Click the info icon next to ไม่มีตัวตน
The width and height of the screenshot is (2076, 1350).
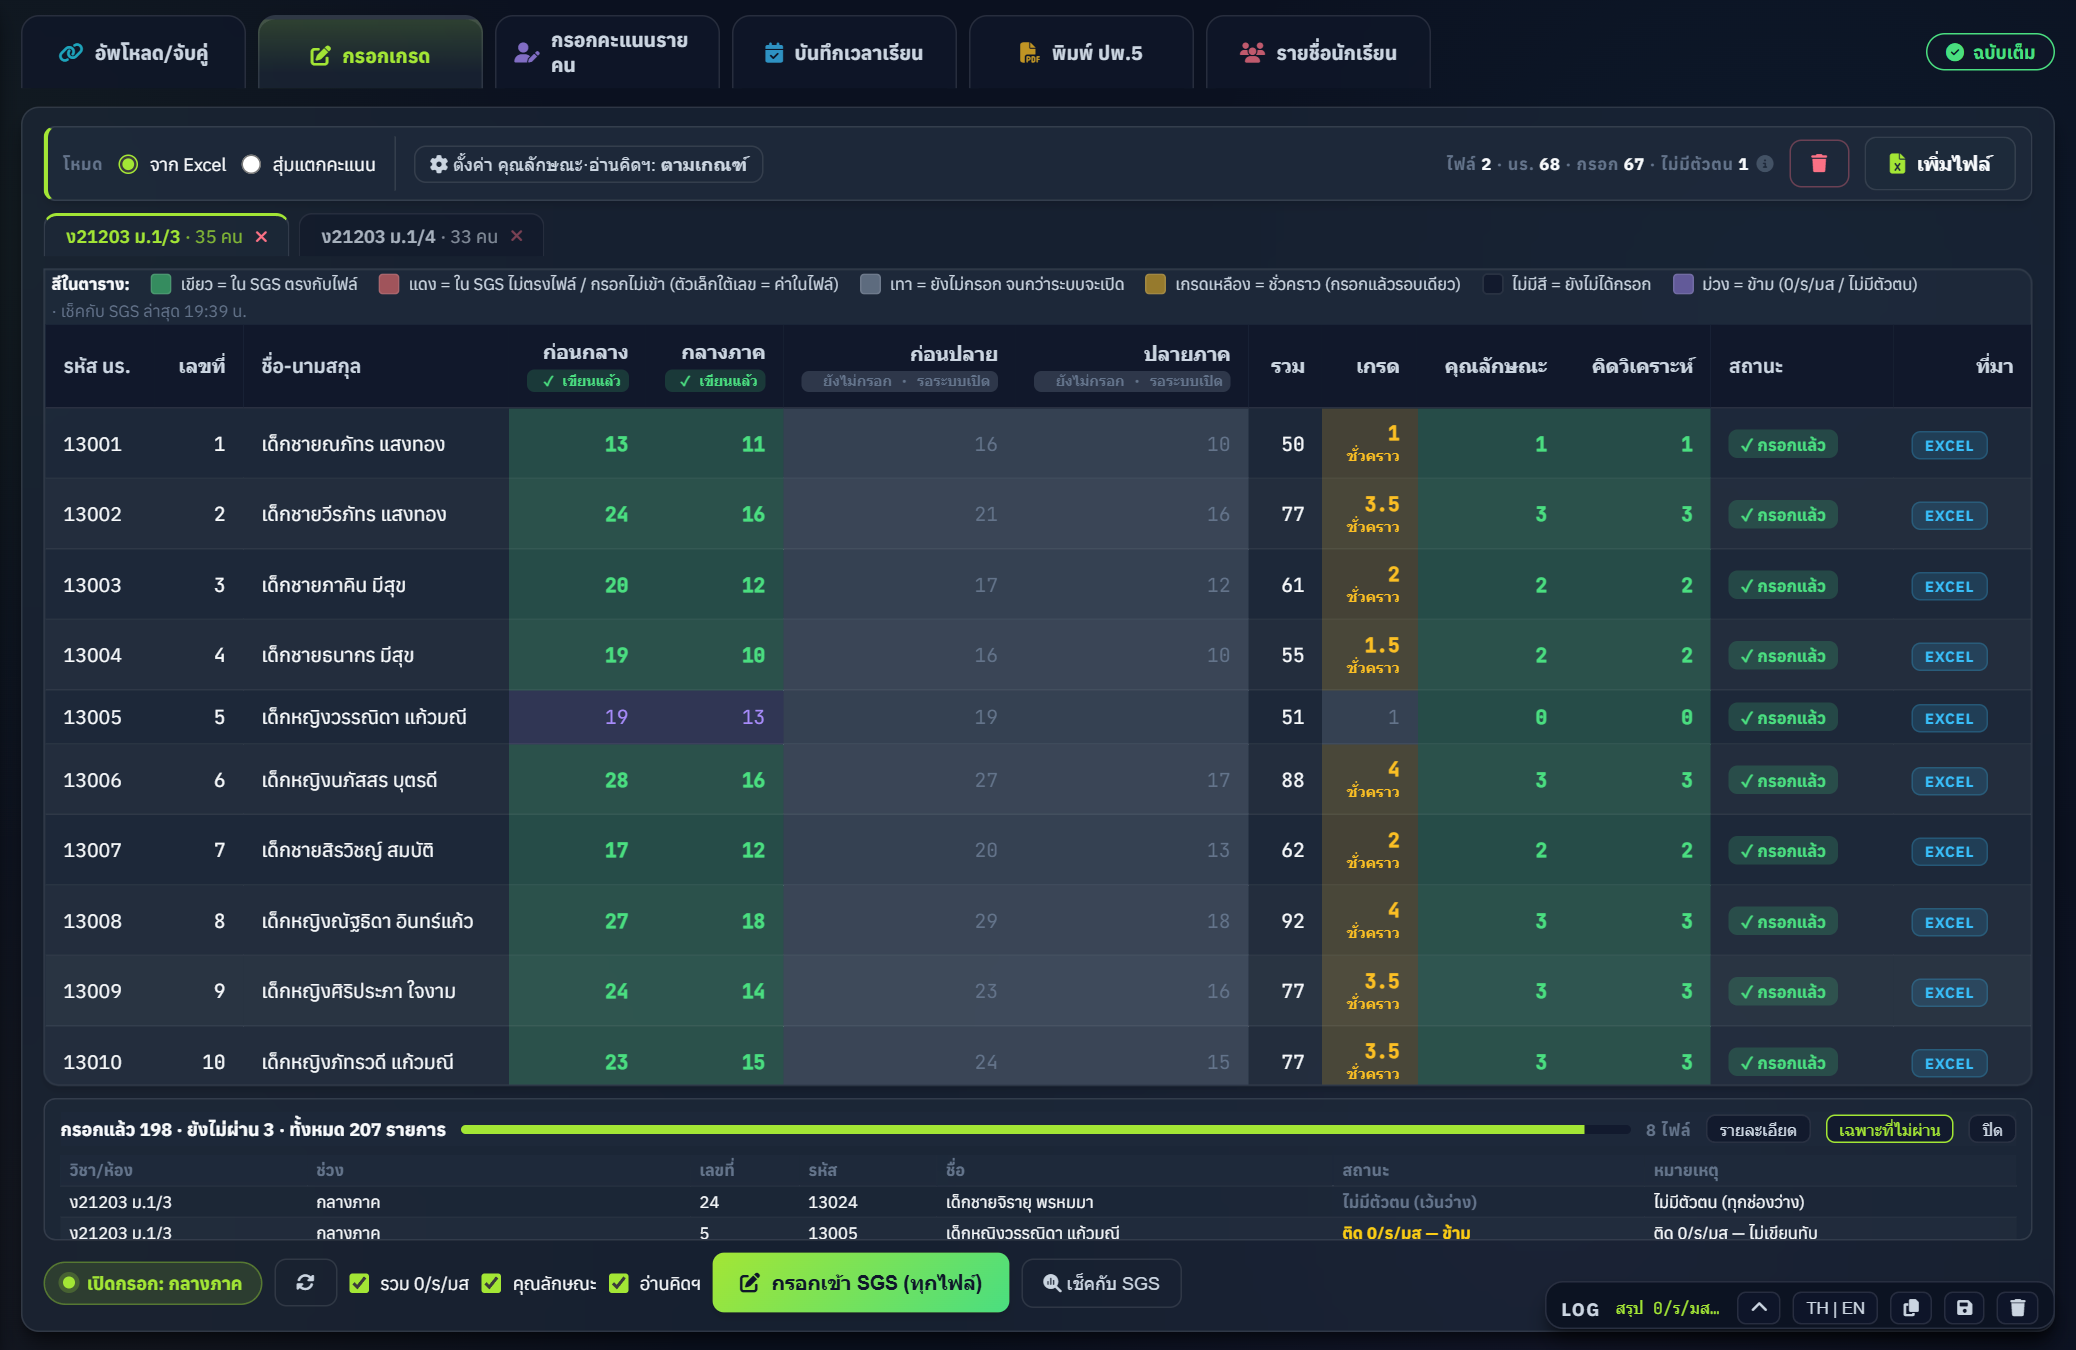(1765, 163)
